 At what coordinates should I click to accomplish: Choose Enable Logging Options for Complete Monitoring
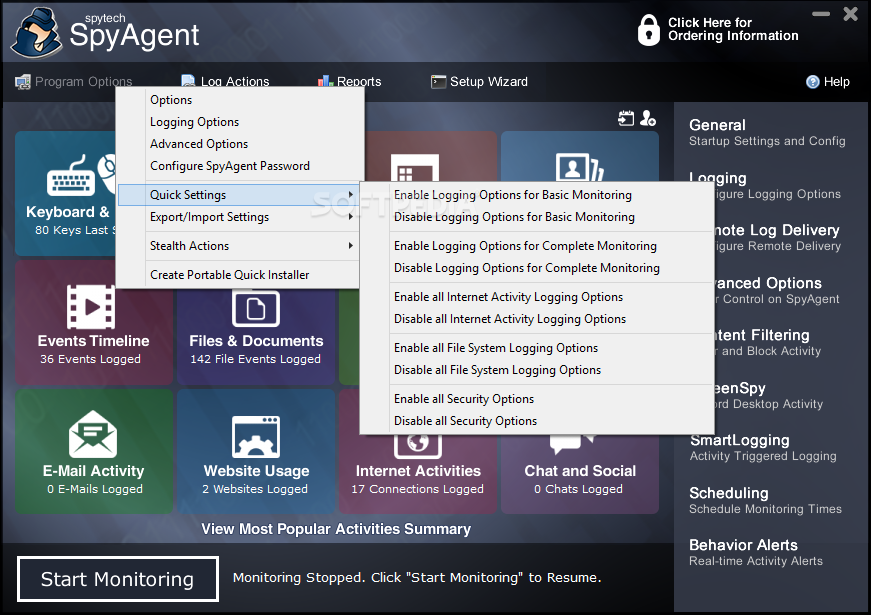click(537, 246)
